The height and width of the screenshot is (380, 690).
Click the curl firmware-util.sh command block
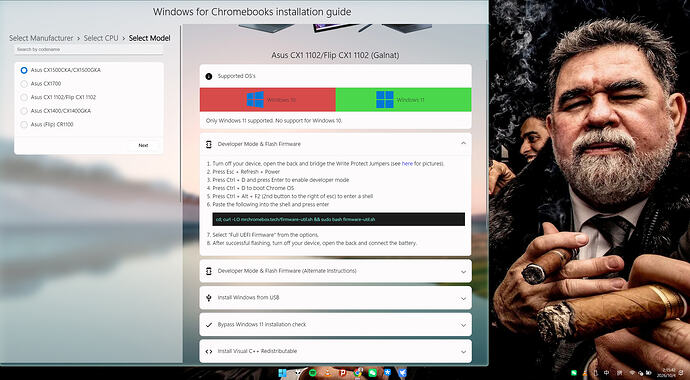[x=338, y=219]
